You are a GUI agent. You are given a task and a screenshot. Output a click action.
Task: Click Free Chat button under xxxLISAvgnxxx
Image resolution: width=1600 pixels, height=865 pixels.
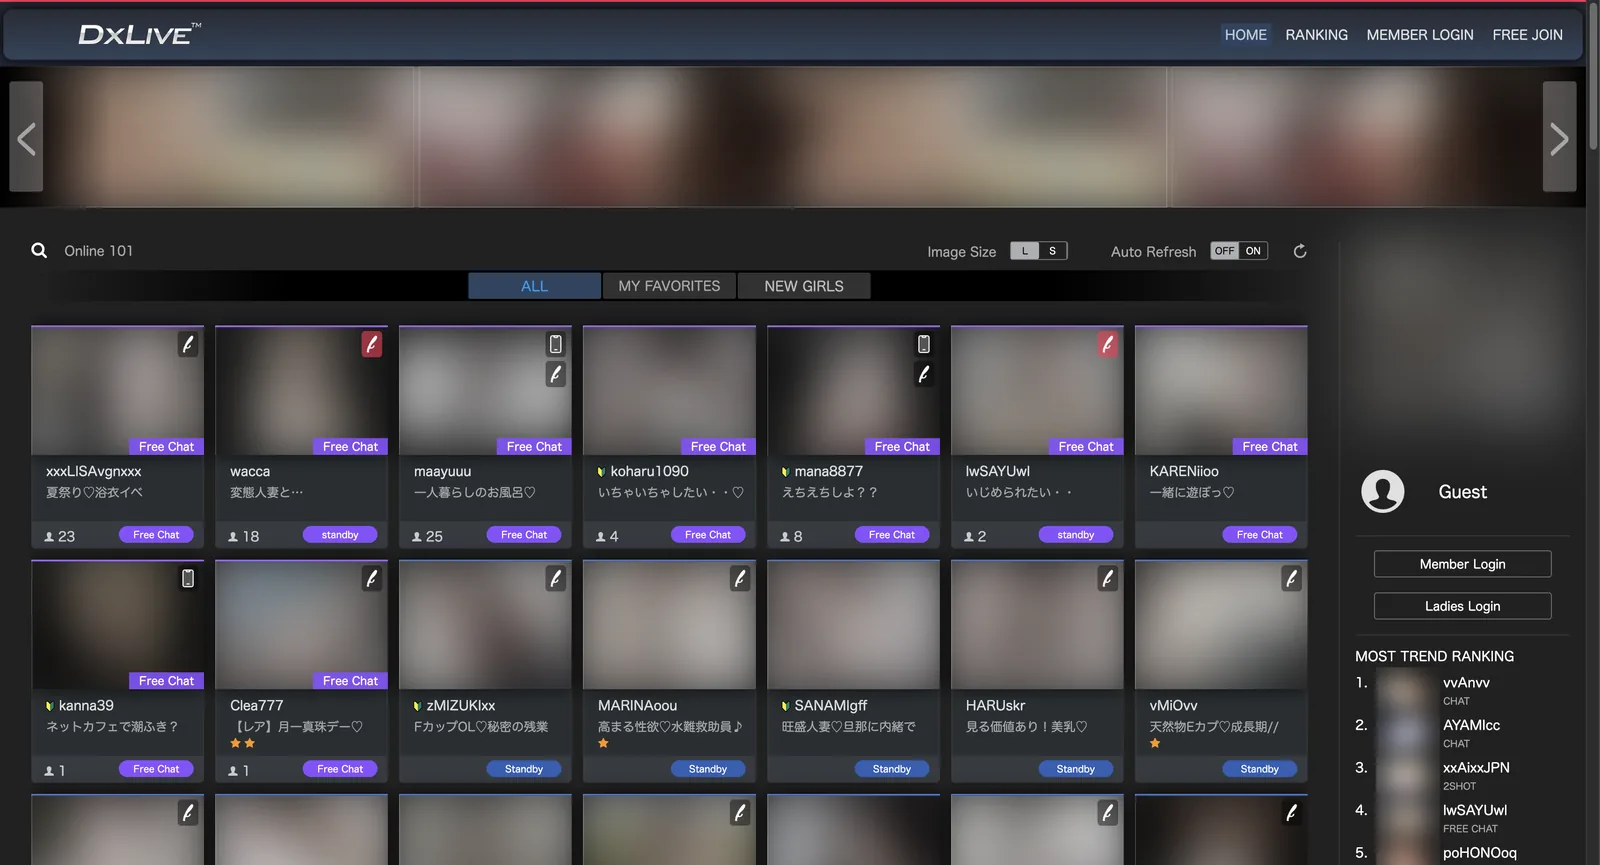156,535
